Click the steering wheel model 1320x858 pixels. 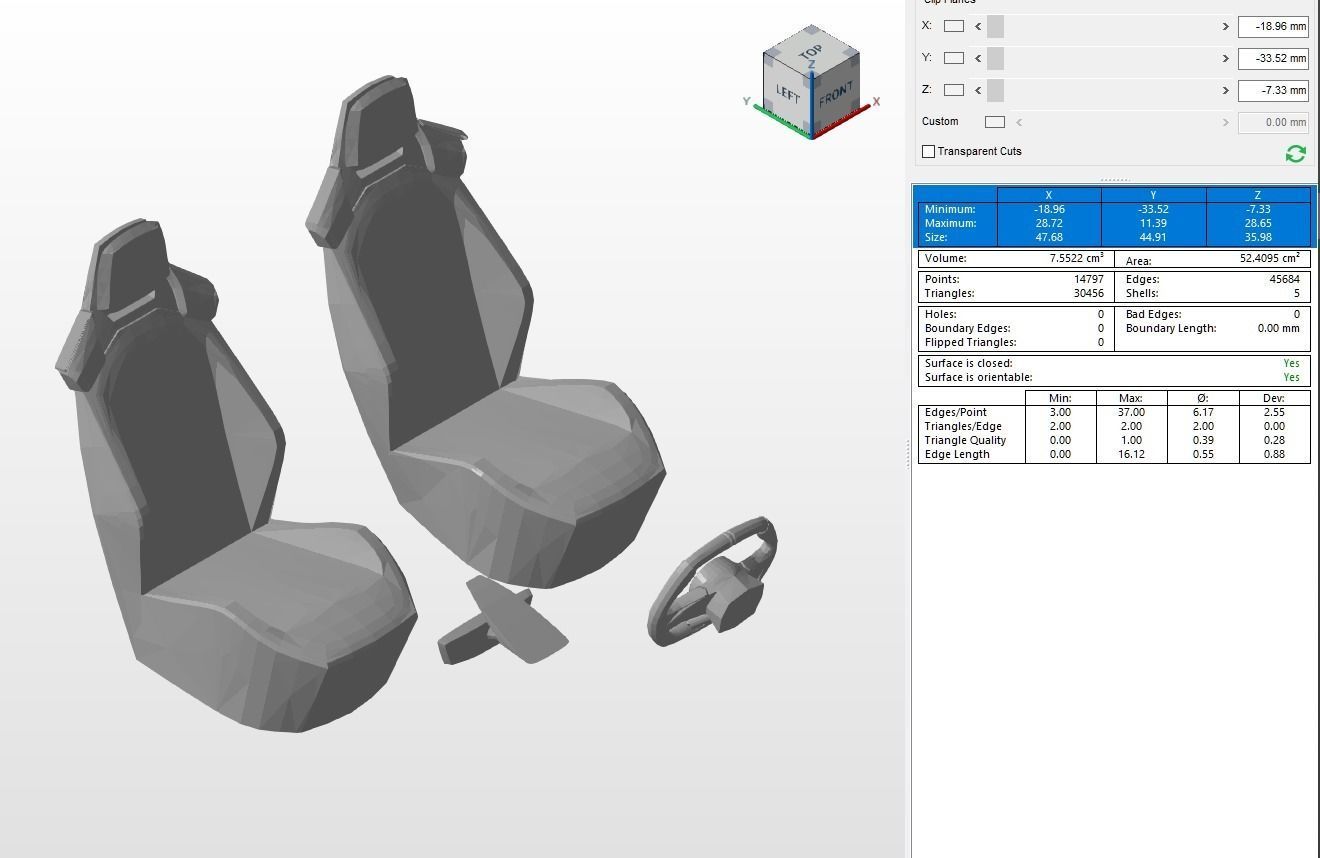[x=713, y=582]
